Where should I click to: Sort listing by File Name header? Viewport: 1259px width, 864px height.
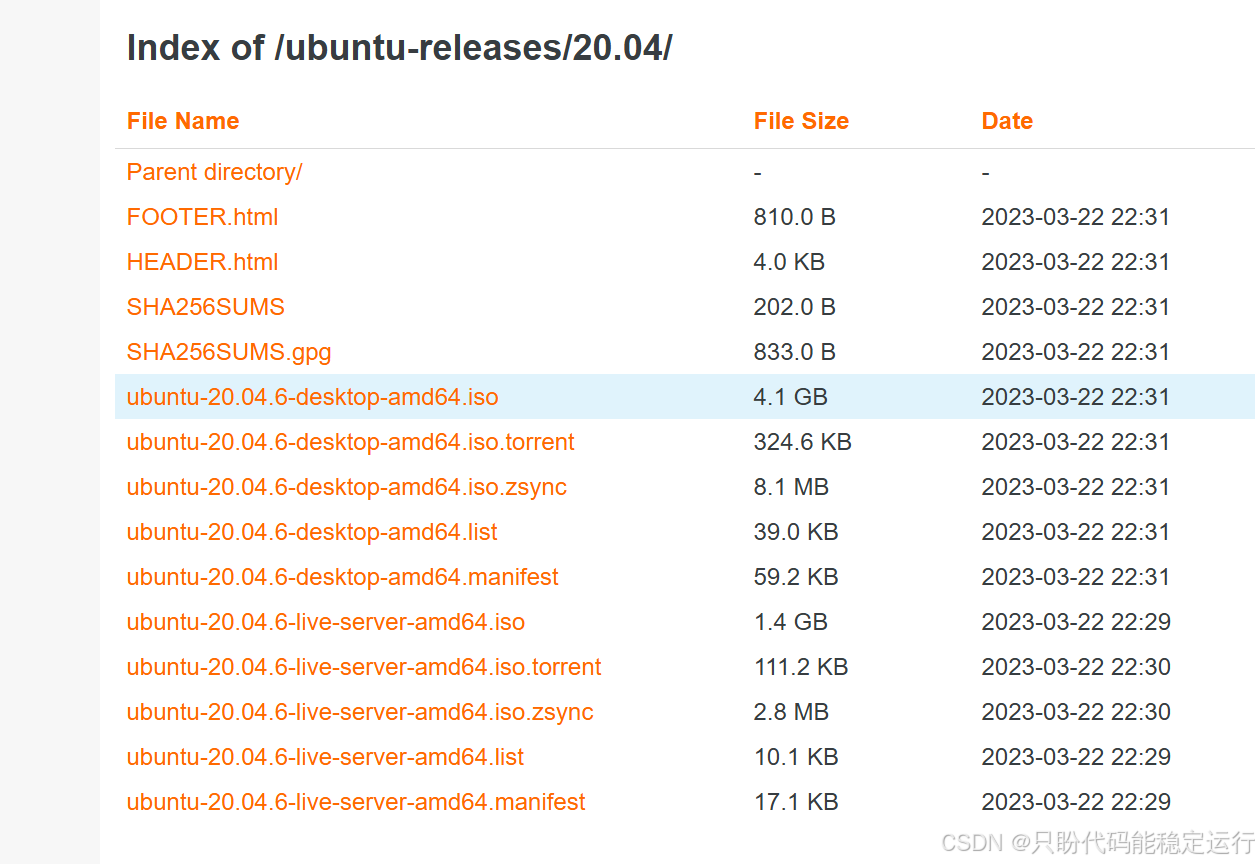(x=183, y=121)
